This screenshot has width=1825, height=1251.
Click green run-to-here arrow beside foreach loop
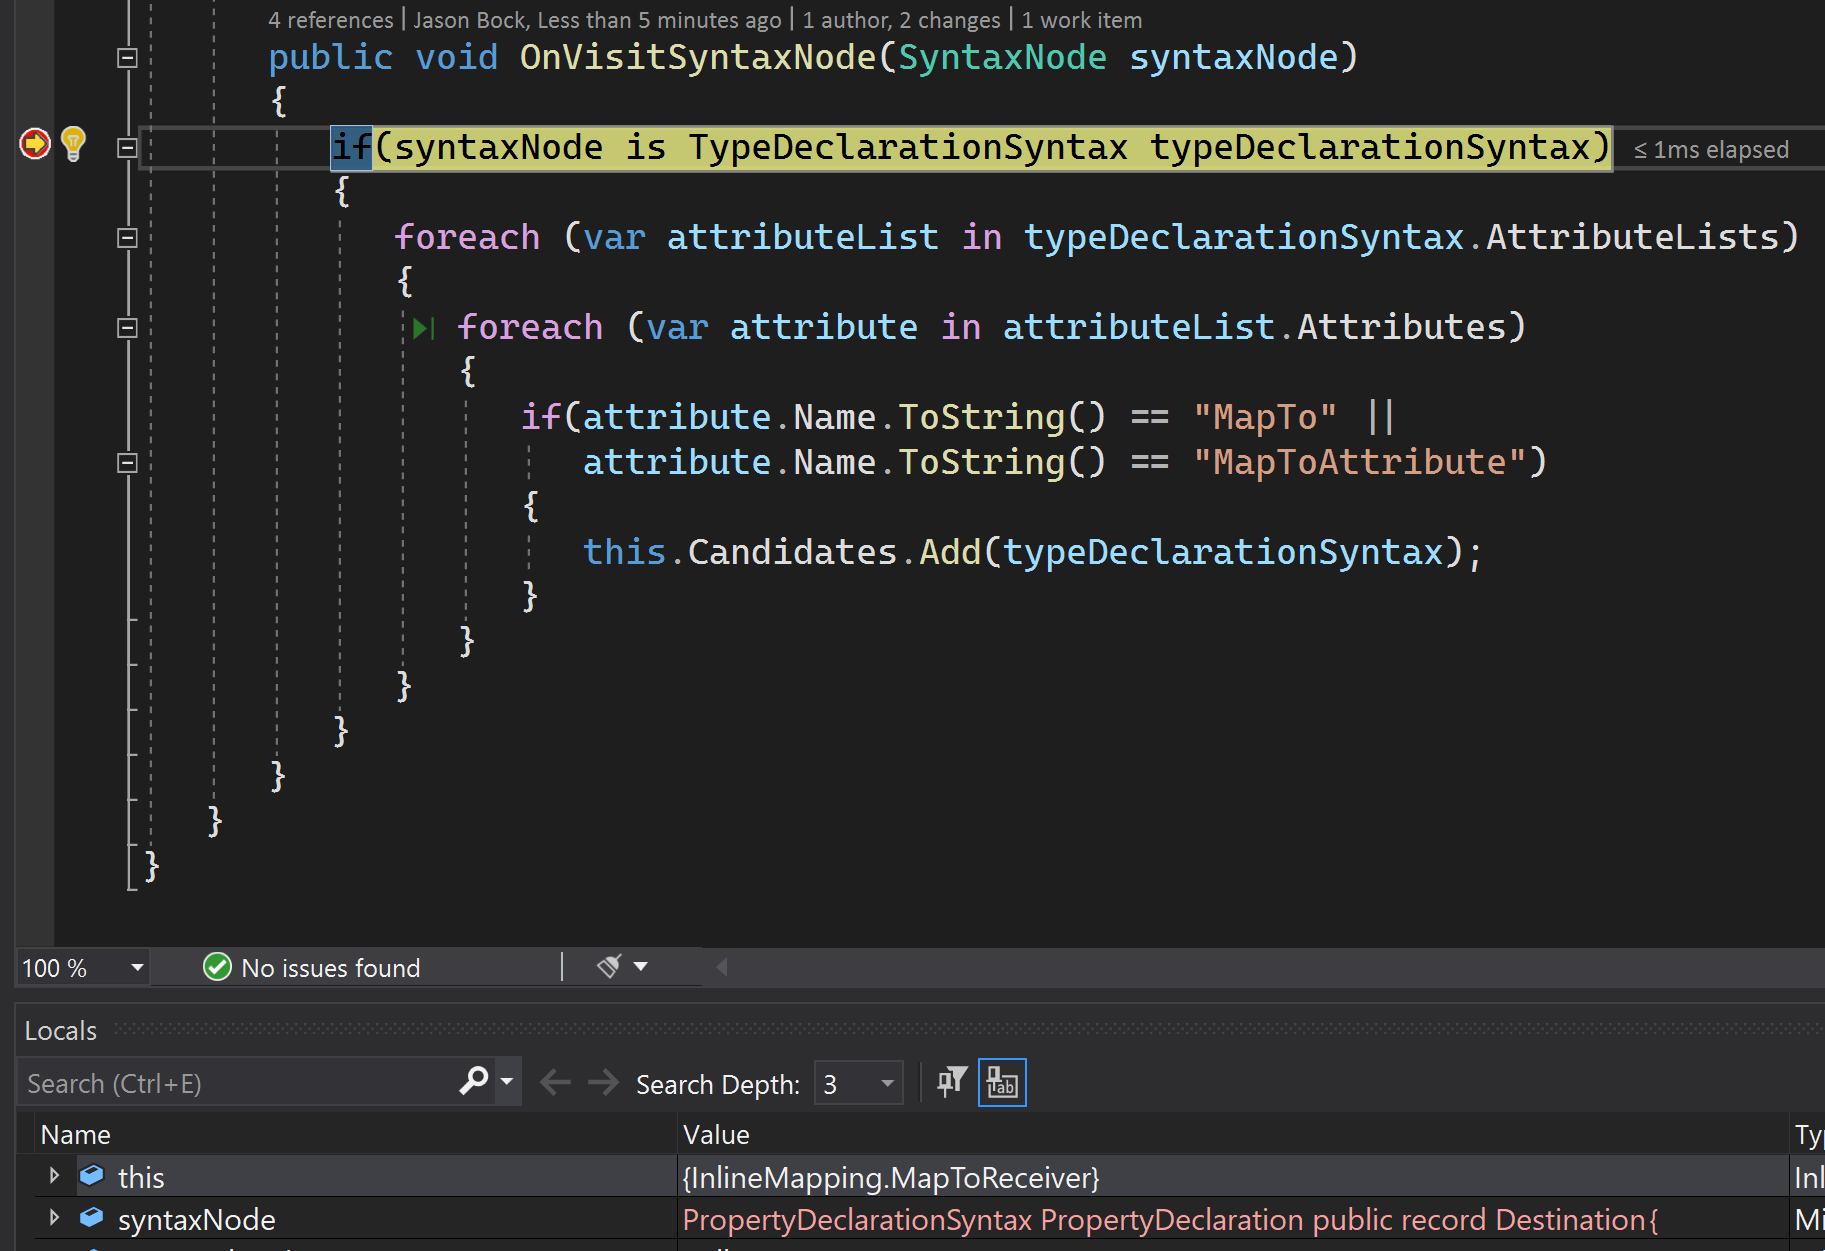click(x=423, y=327)
